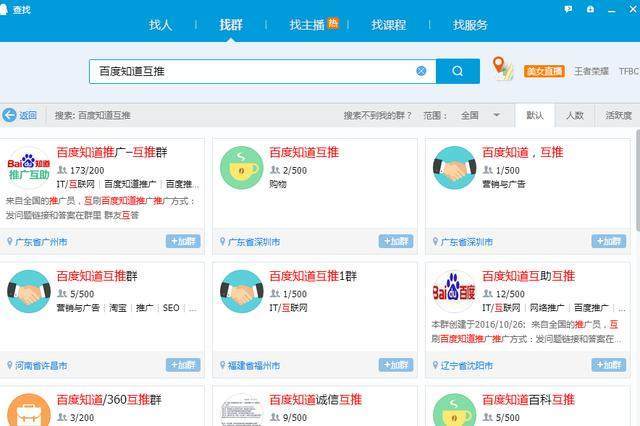
Task: Click member count icon next to 12/500
Action: (488, 293)
